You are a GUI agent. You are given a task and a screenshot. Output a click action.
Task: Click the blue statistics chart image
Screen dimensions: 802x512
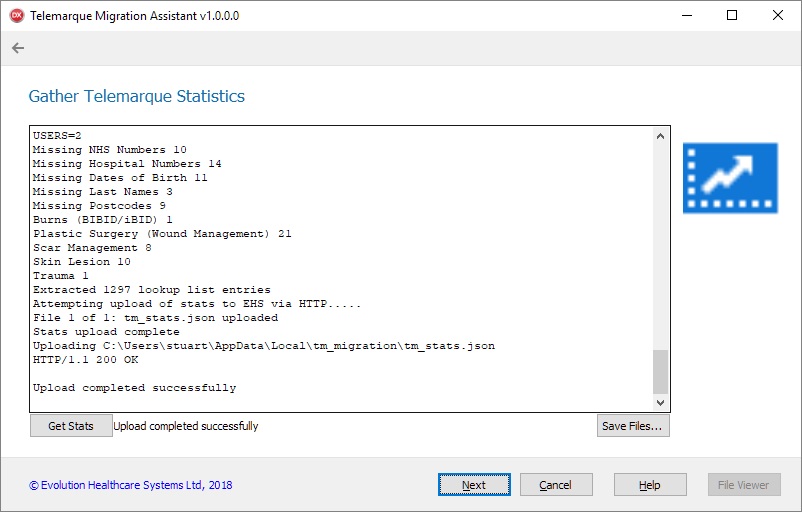click(730, 177)
